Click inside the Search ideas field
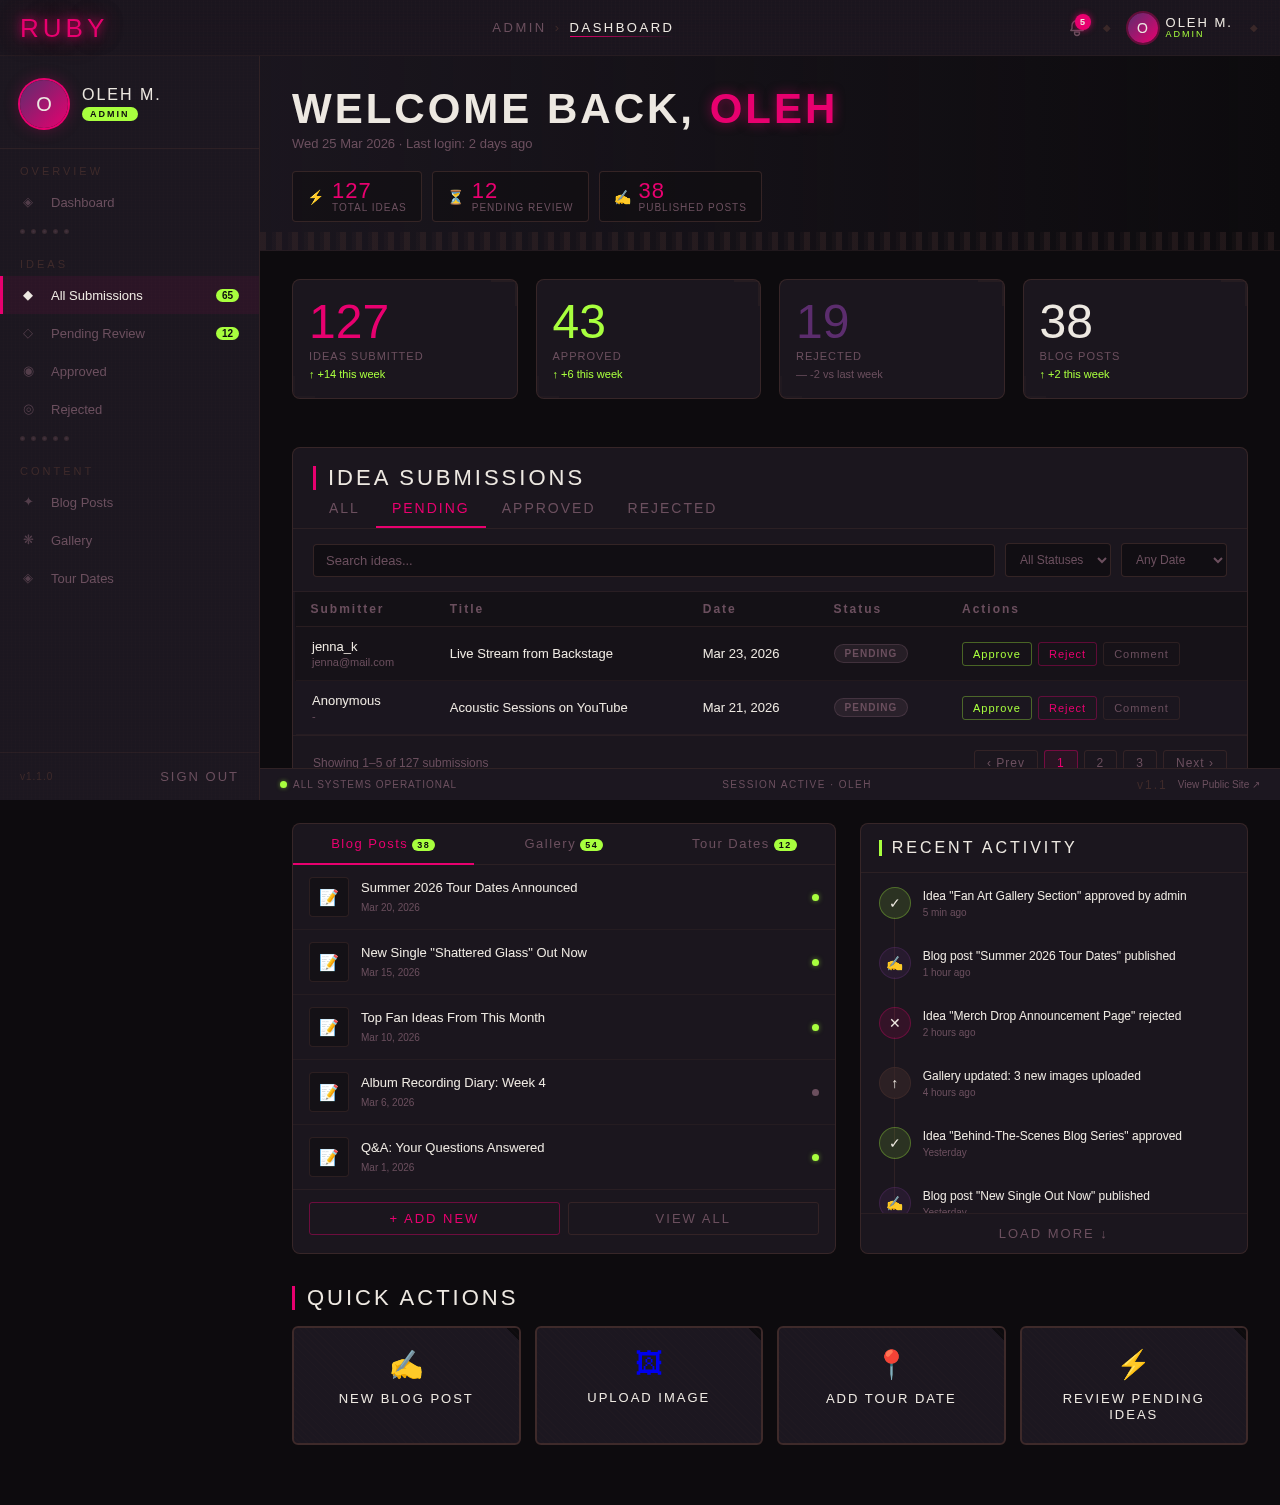Screen dimensions: 1280x1505 [654, 560]
